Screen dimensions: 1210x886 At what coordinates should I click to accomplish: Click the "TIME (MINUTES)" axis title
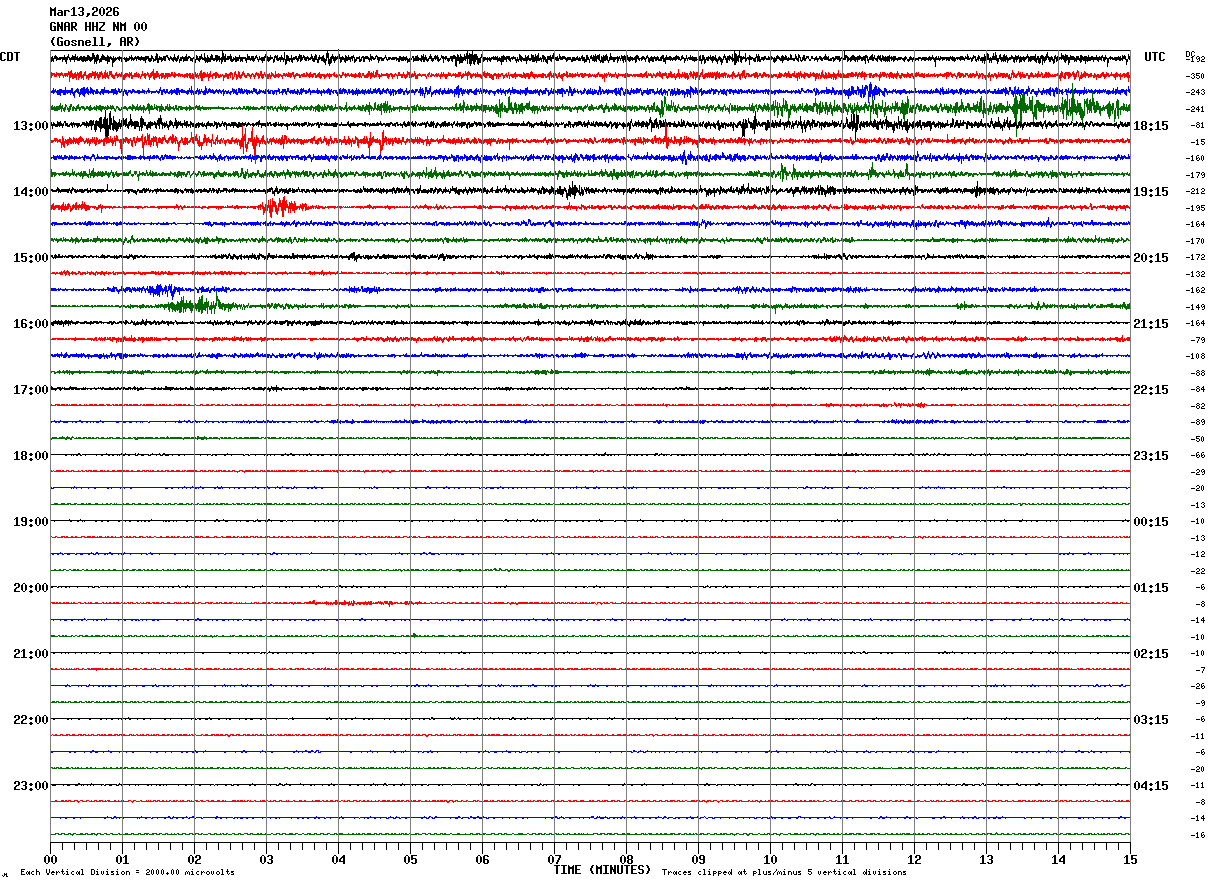click(x=602, y=870)
